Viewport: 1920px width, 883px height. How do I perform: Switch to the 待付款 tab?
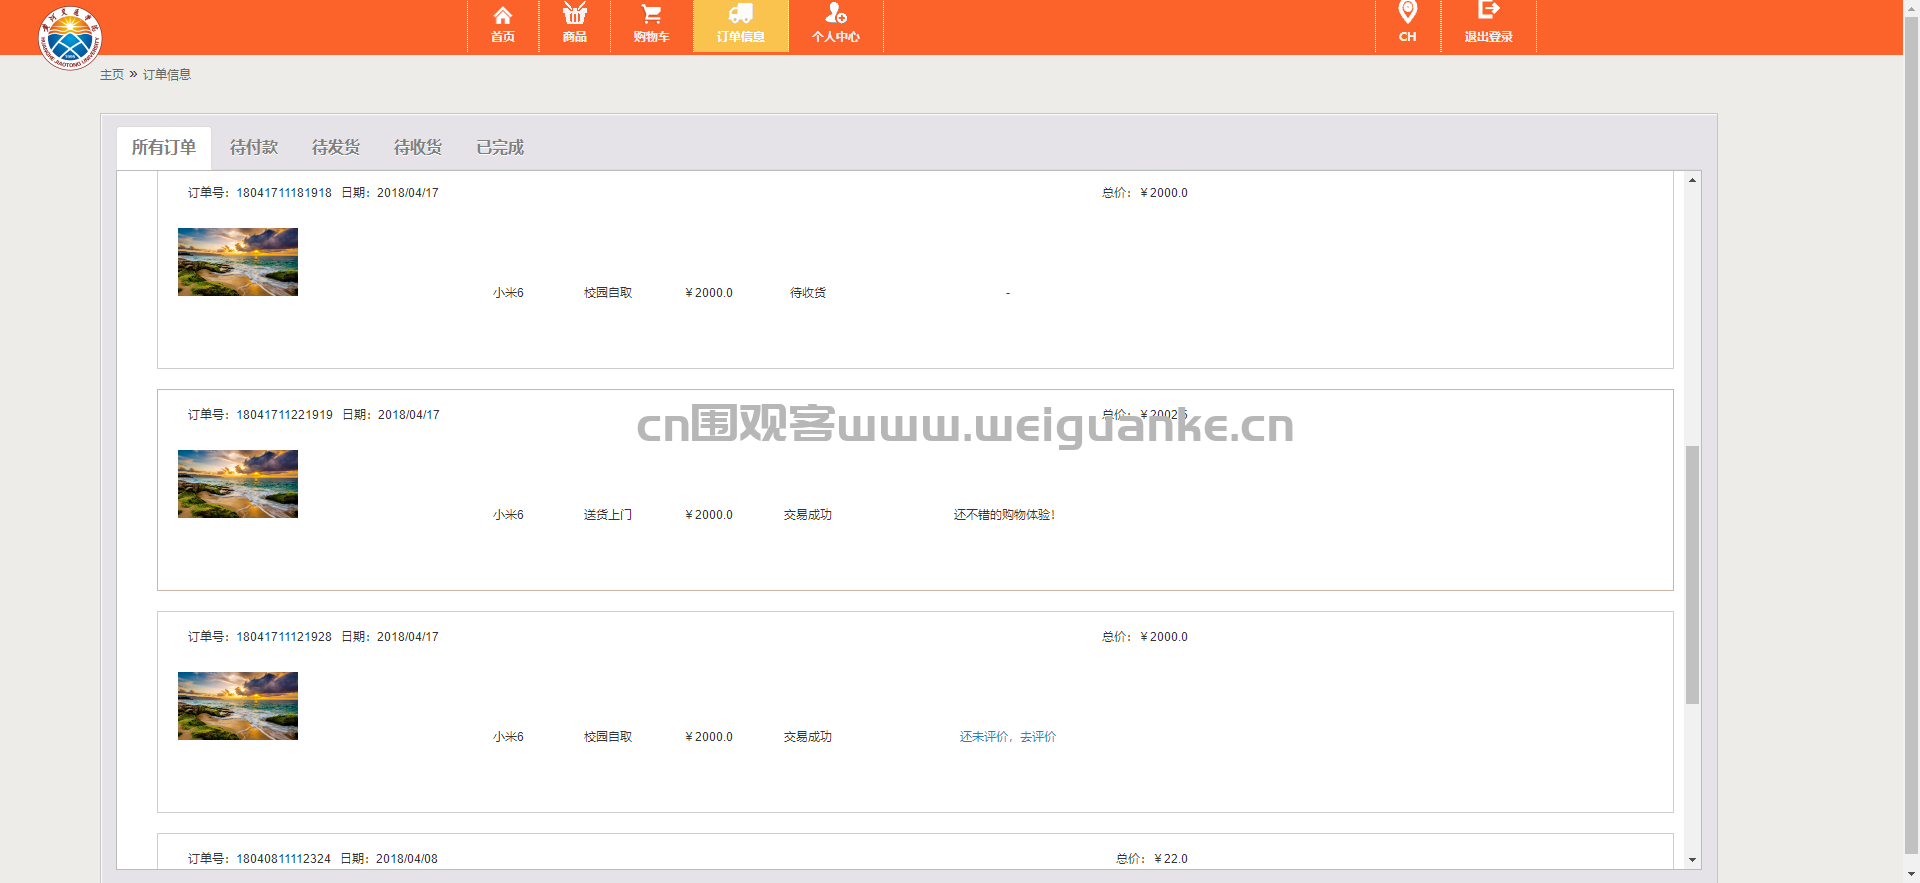point(254,148)
